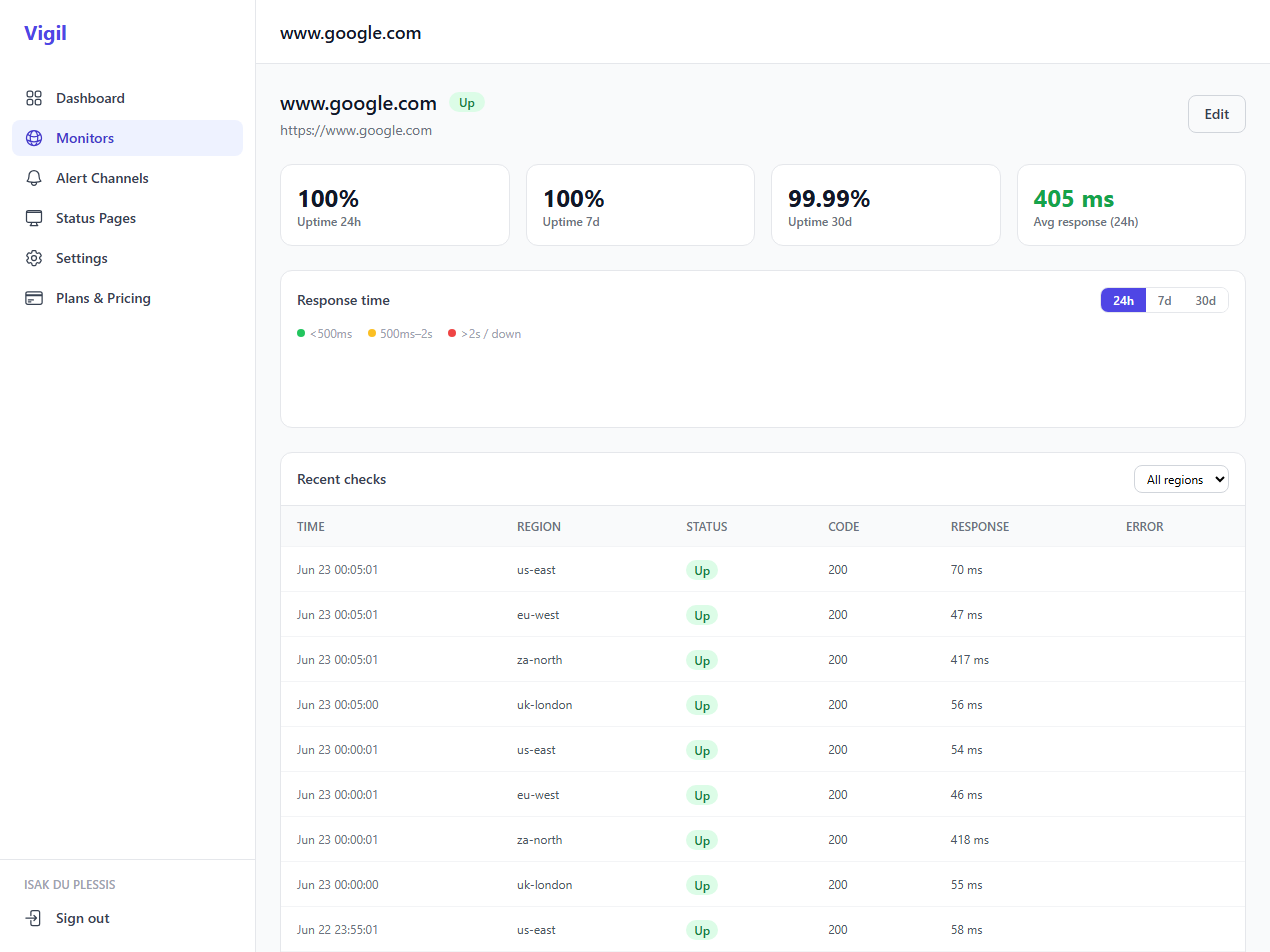Click the https://www.google.com URL text
The height and width of the screenshot is (952, 1270).
356,130
